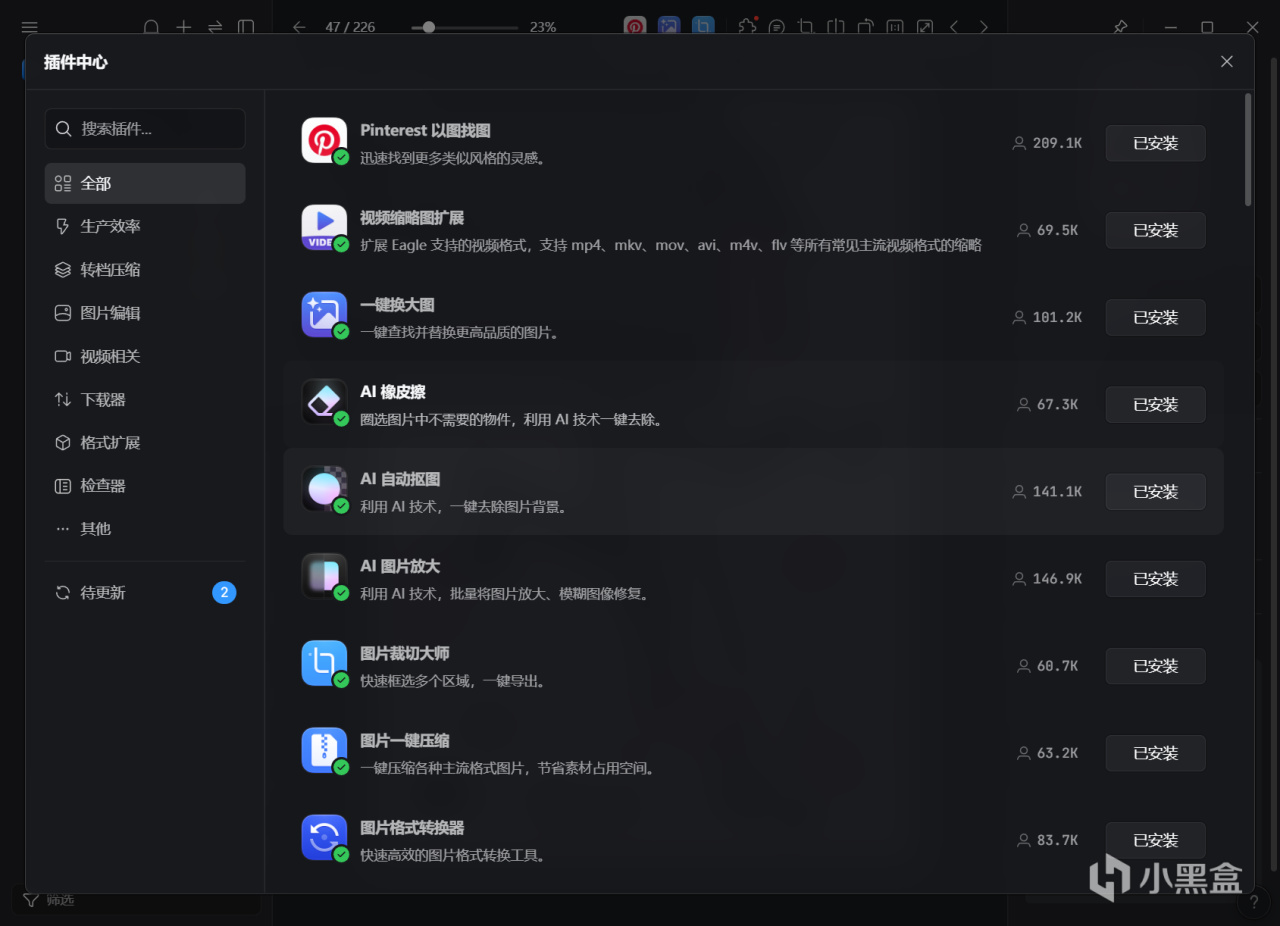The image size is (1280, 926).
Task: Click the "图片一键压缩" plugin title
Action: click(405, 741)
